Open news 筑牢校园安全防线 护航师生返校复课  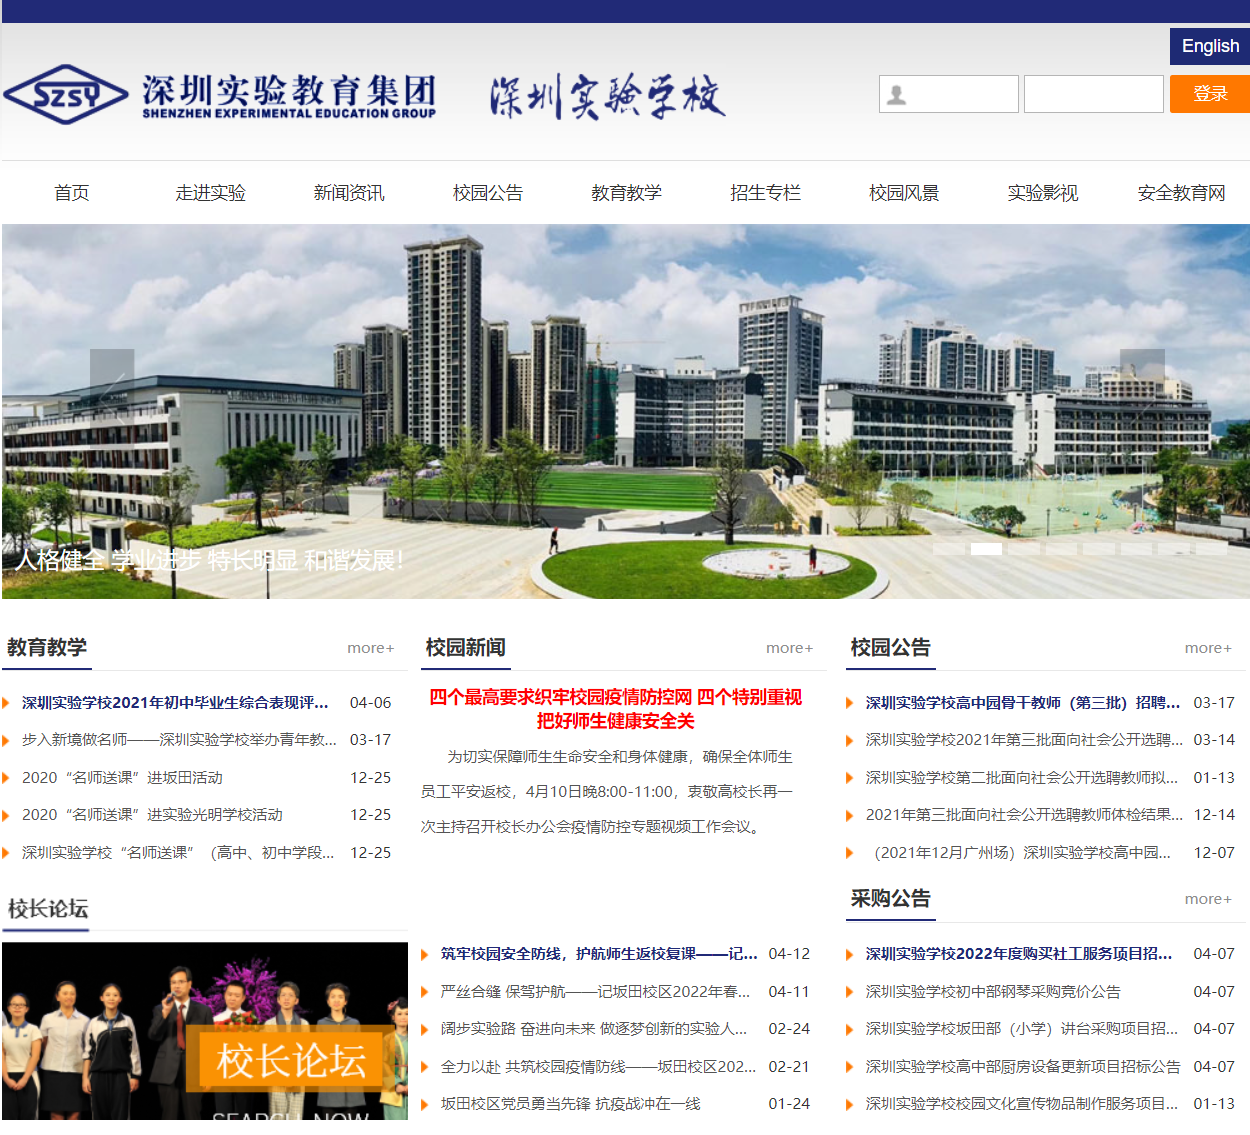pos(599,954)
